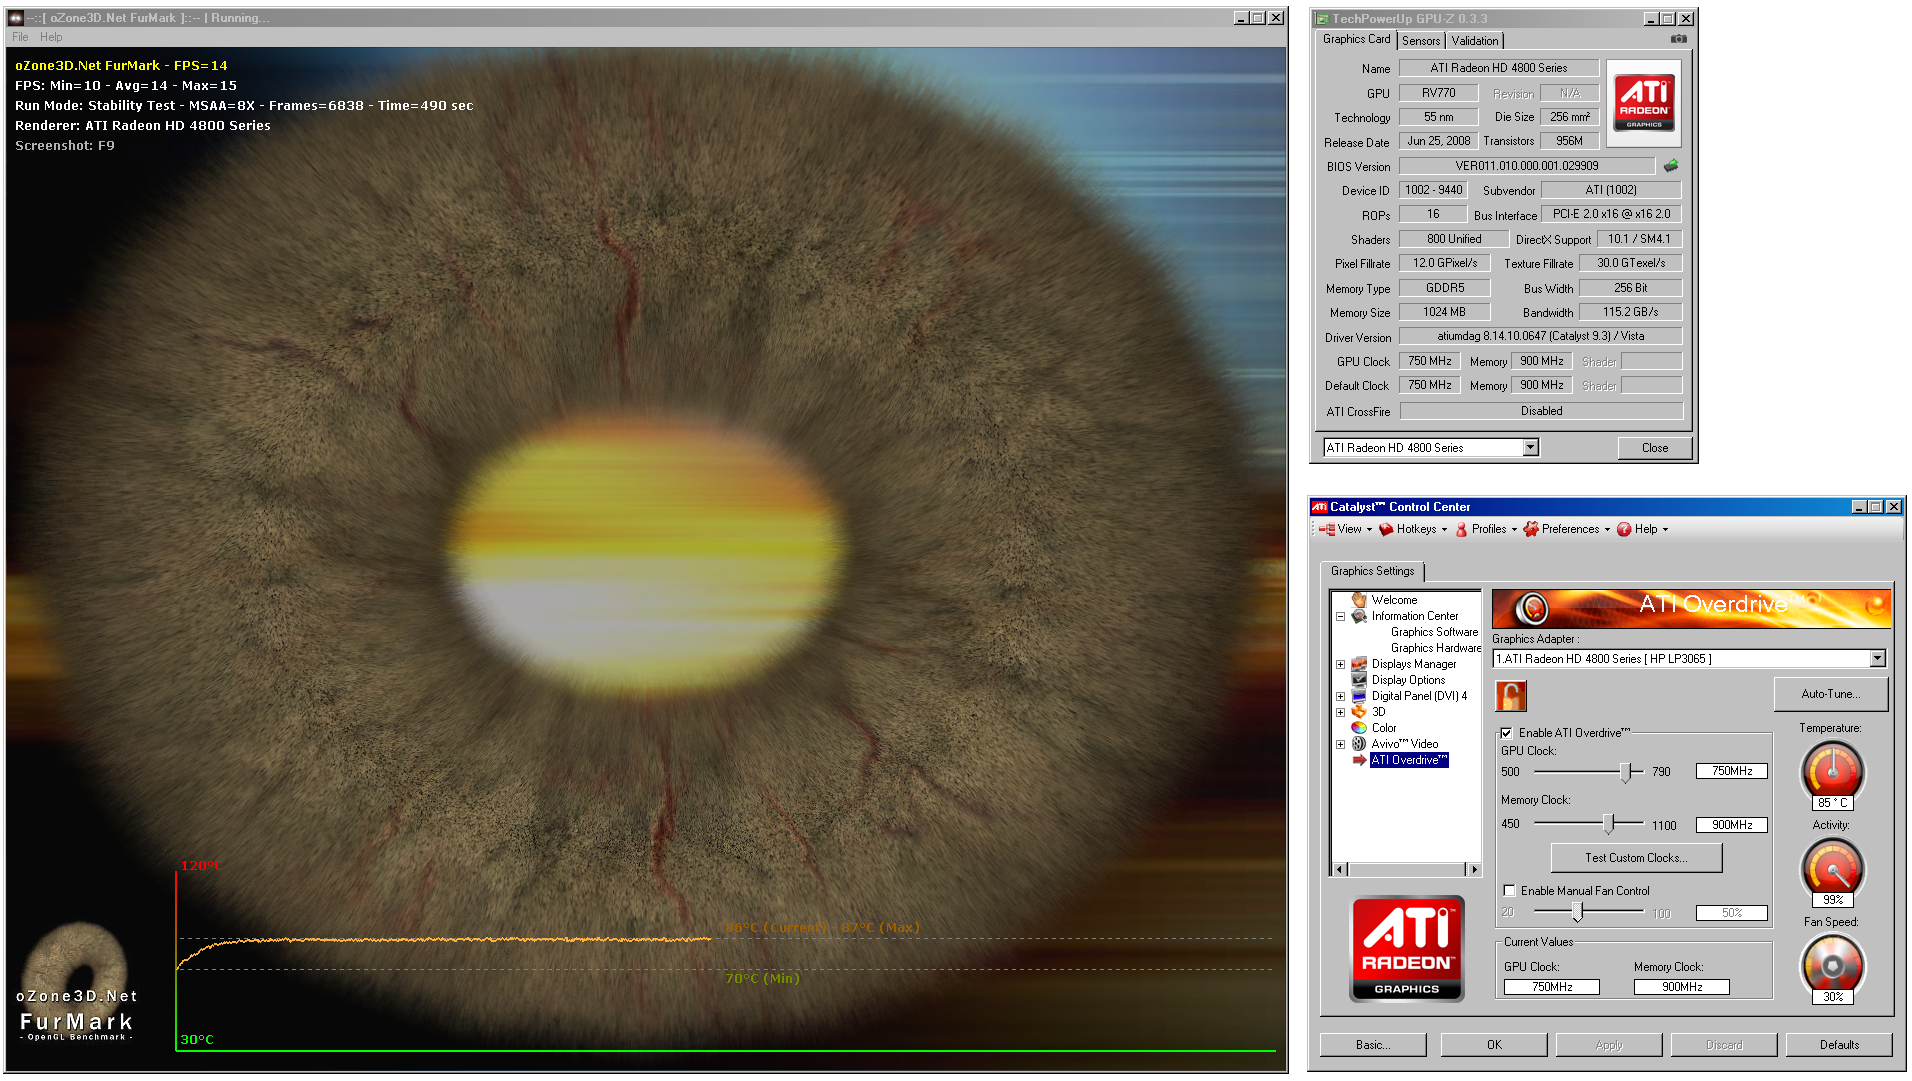Click the red Hotkeys icon in Catalyst toolbar
Viewport: 1912px width, 1081px height.
(1386, 529)
